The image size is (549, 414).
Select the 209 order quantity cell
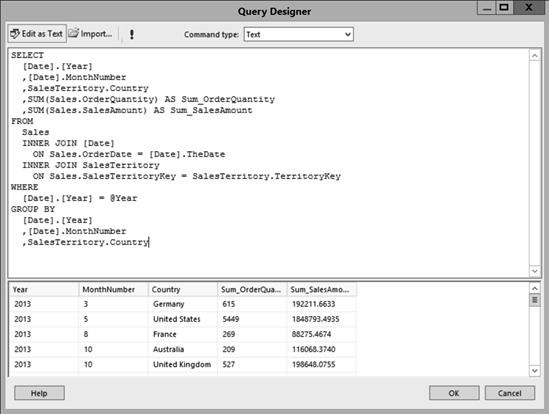(x=252, y=349)
